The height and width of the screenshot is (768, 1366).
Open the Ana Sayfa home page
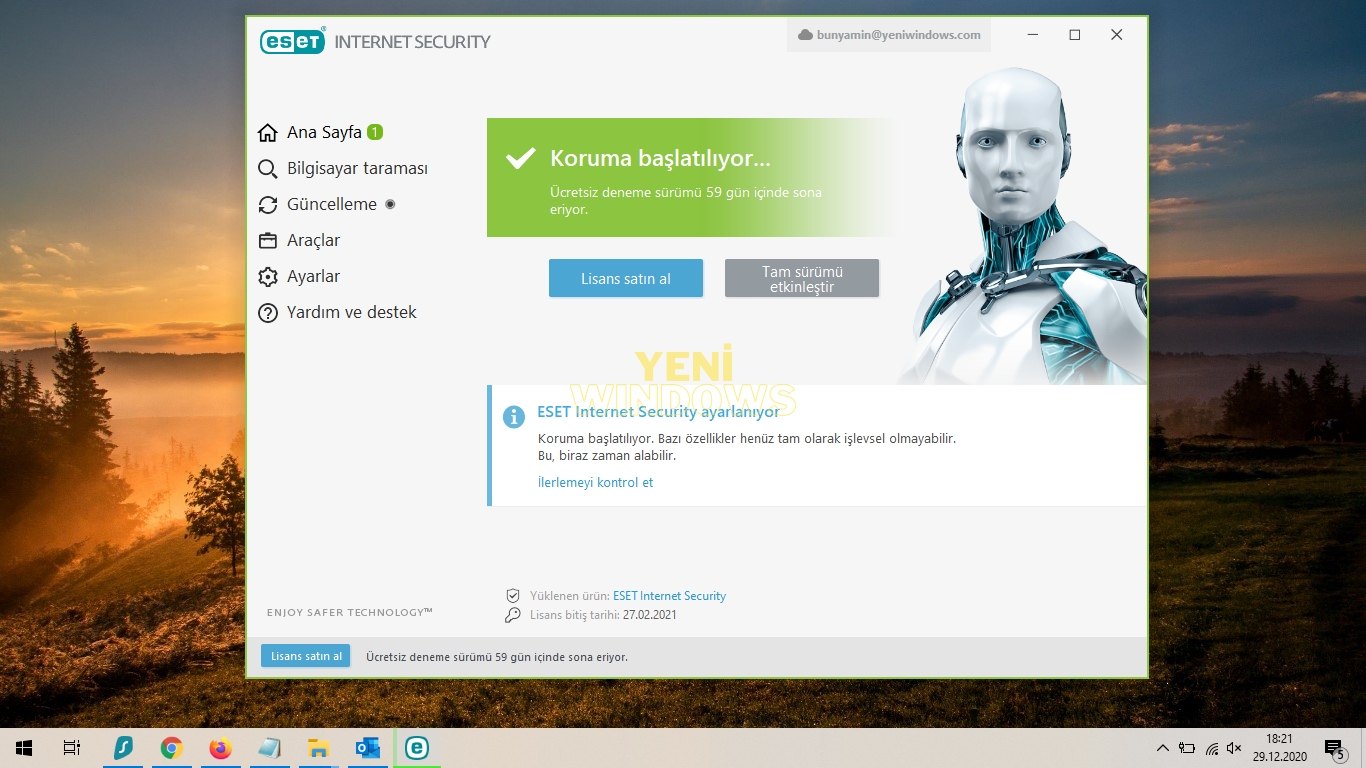pyautogui.click(x=324, y=132)
